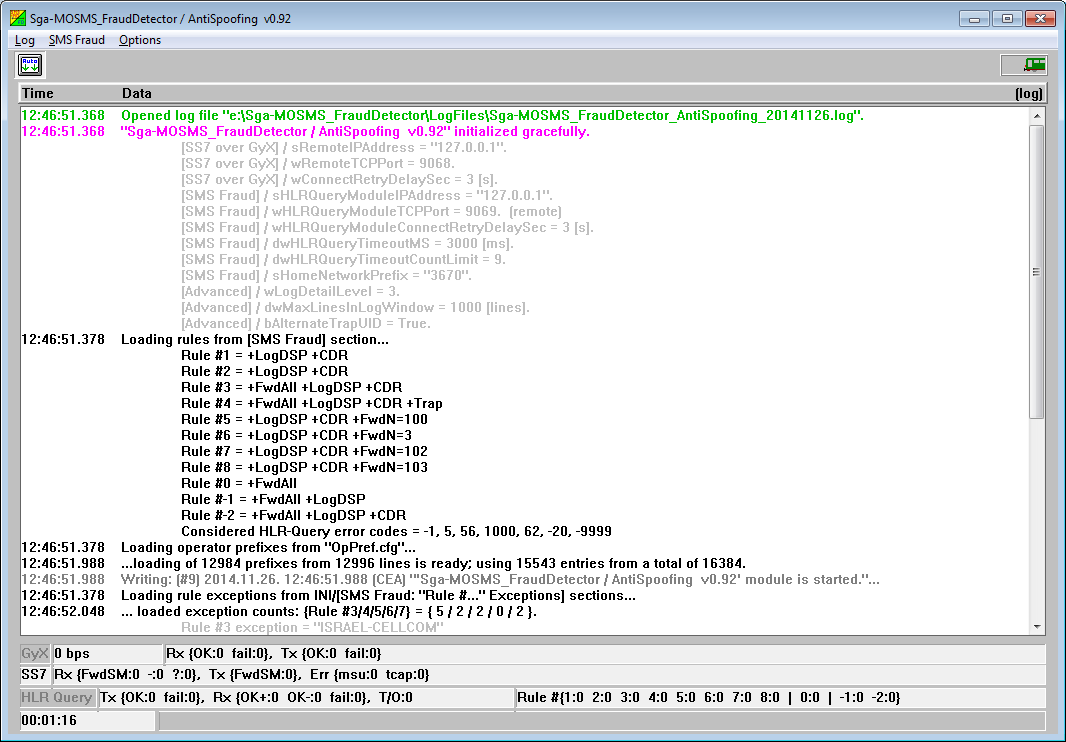
Task: Select the wConnectRetryDelaySec = 3 line
Action: point(339,180)
